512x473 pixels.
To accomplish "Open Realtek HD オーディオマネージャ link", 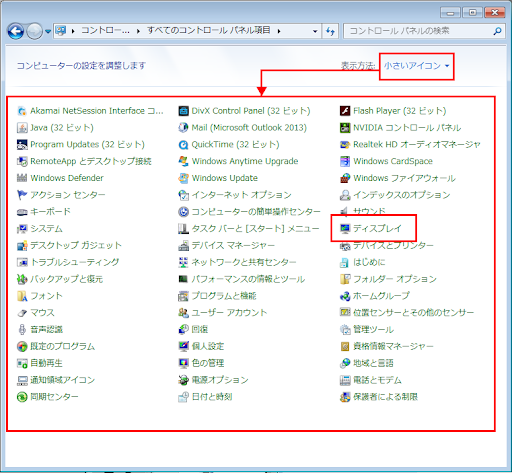I will point(417,144).
